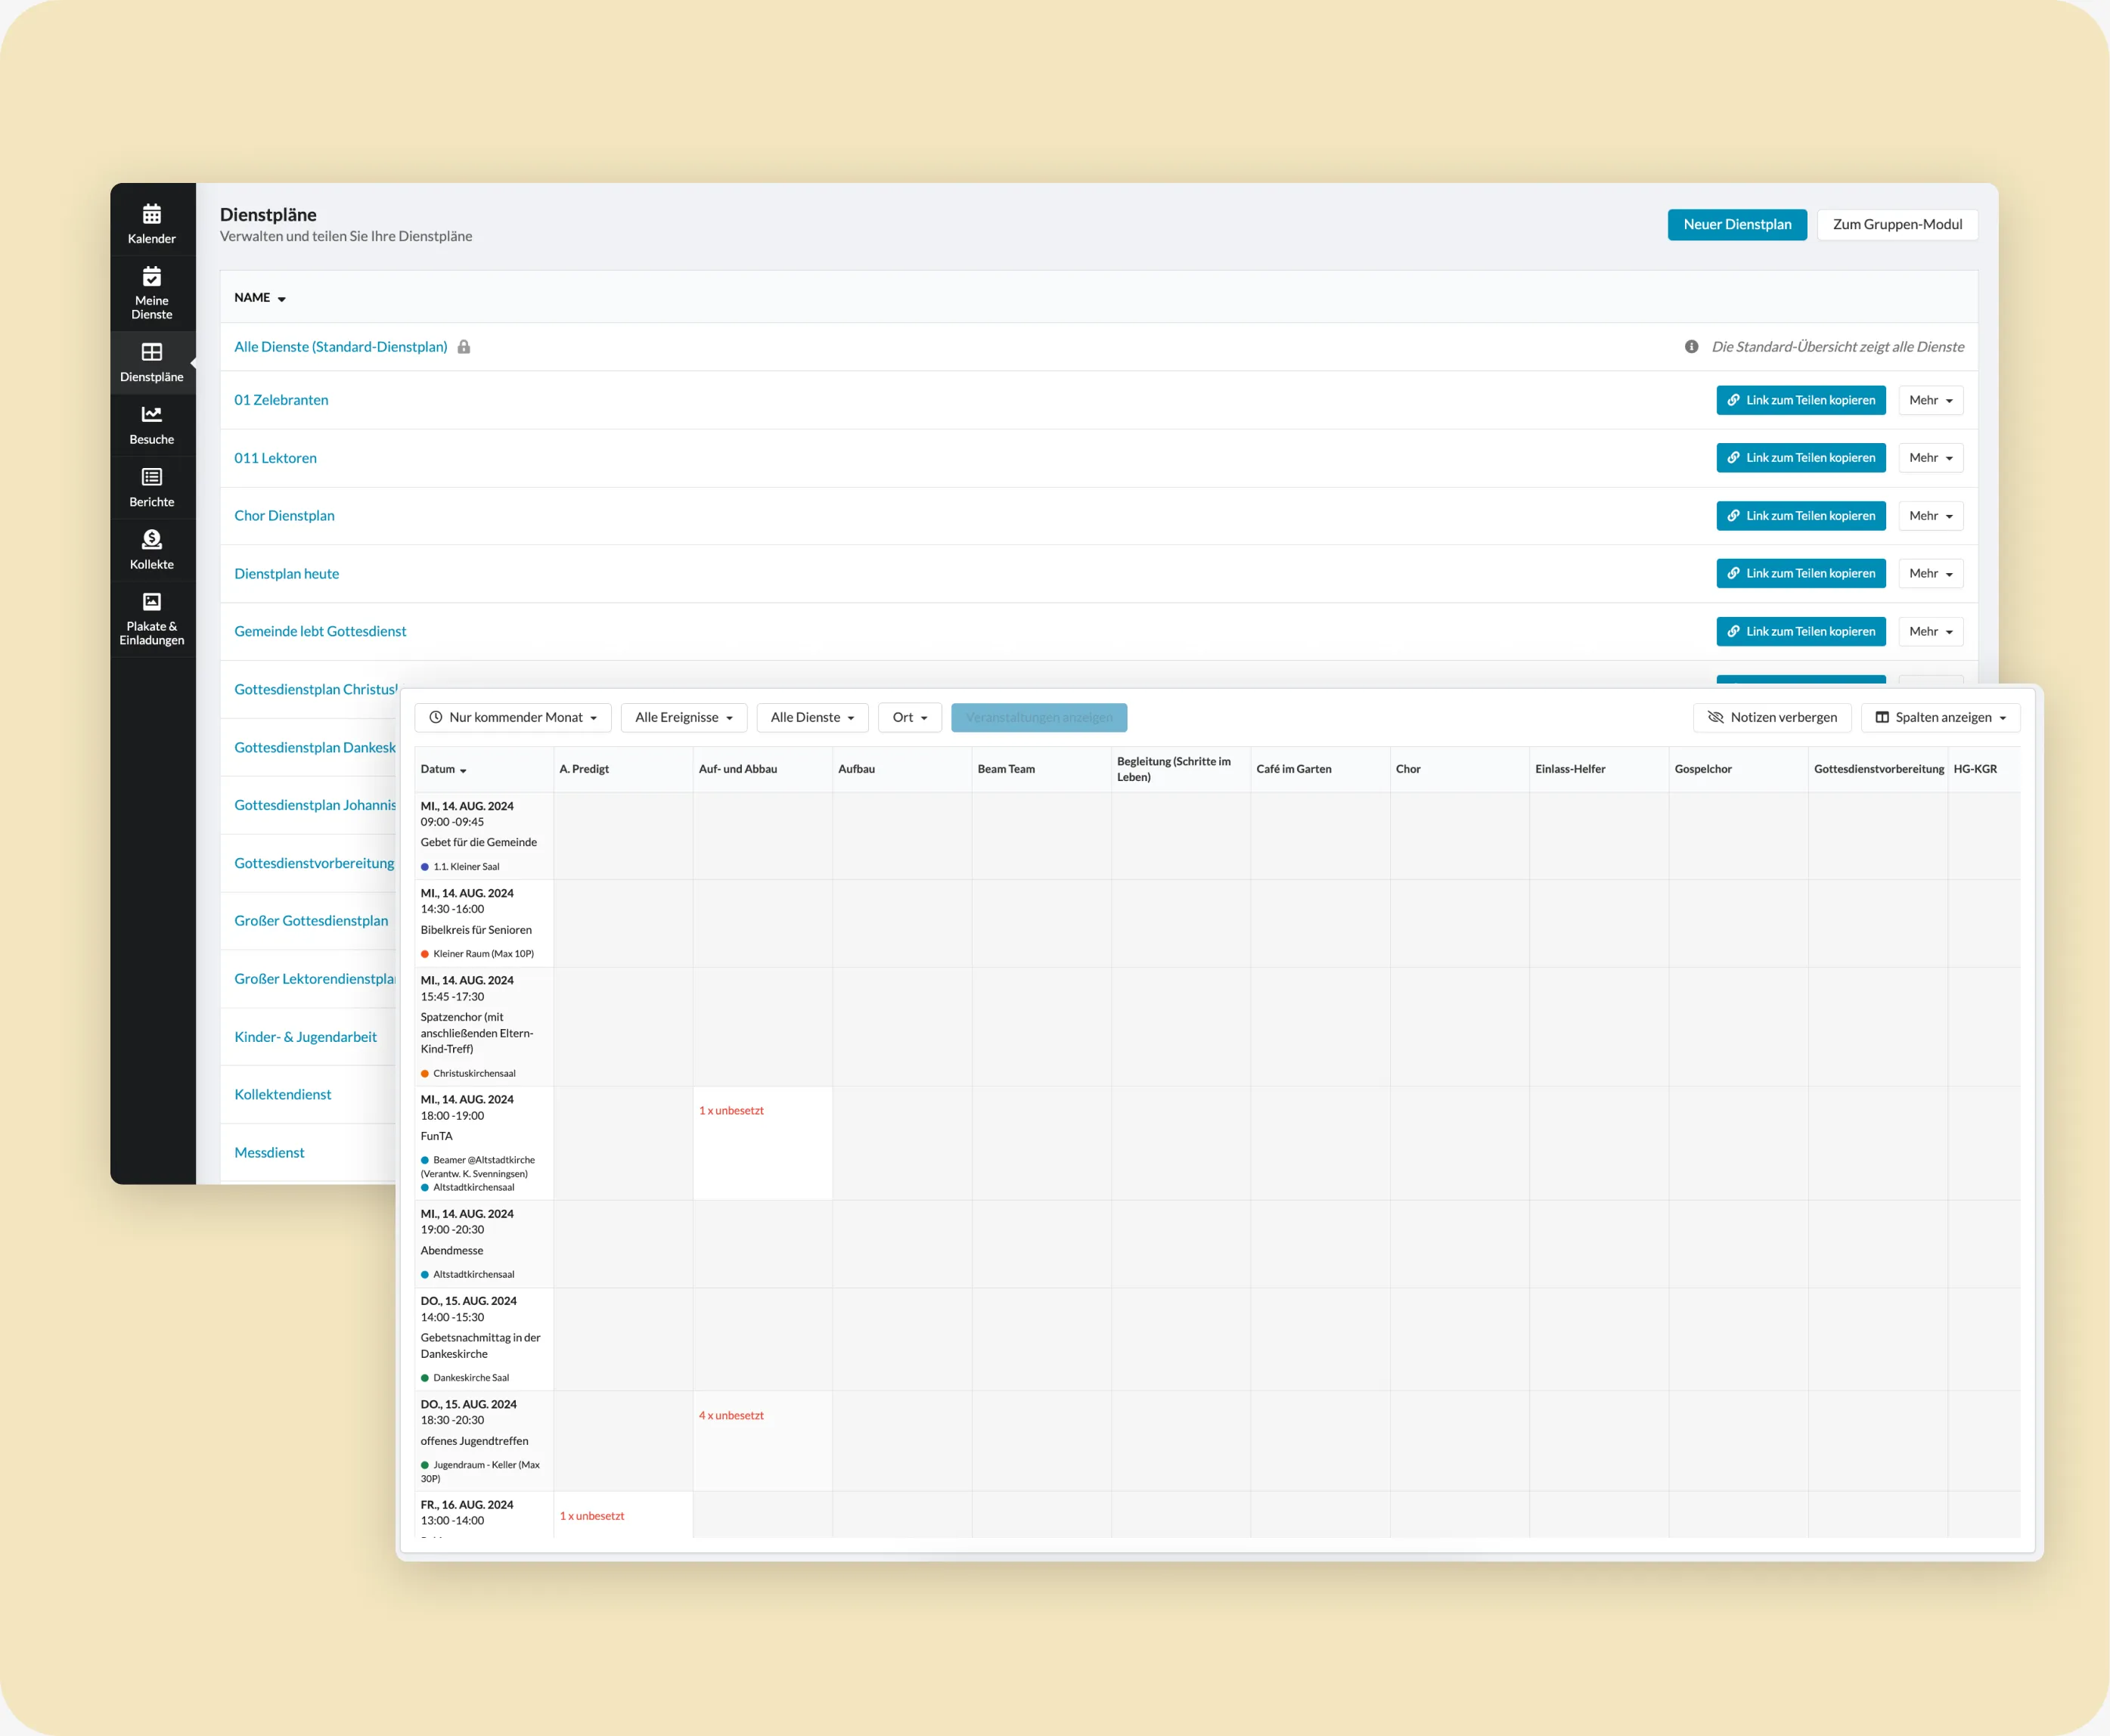Open Meine Dienste in the sidebar
Viewport: 2110px width, 1736px height.
[x=152, y=292]
